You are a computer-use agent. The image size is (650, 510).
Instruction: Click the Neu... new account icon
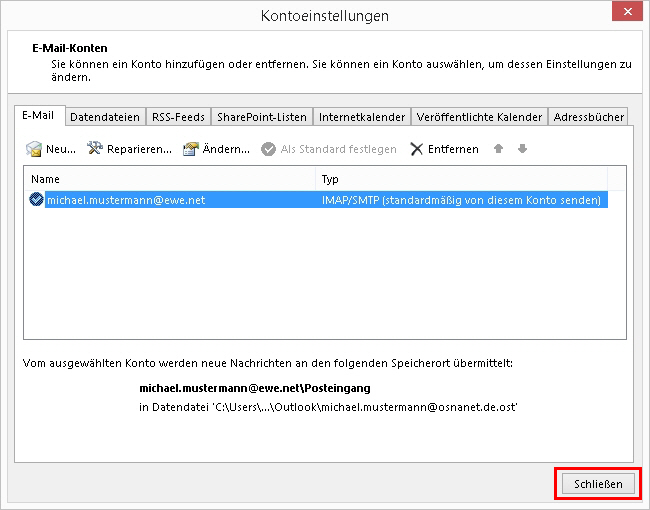[x=34, y=149]
